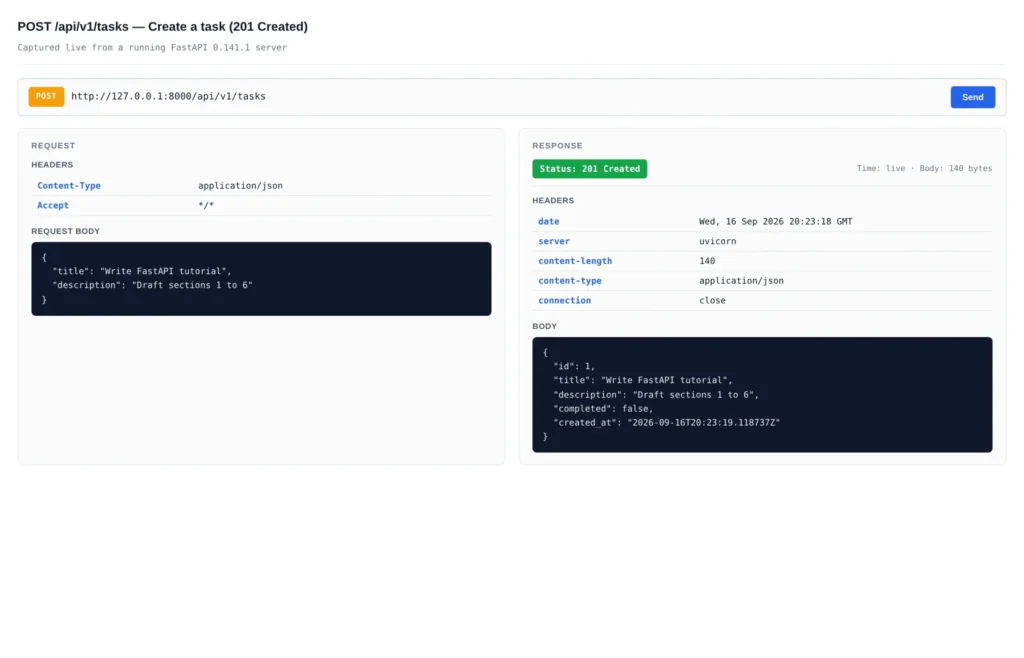This screenshot has height=658, width=1024.
Task: Click the REQUEST section heading
Action: [x=53, y=146]
